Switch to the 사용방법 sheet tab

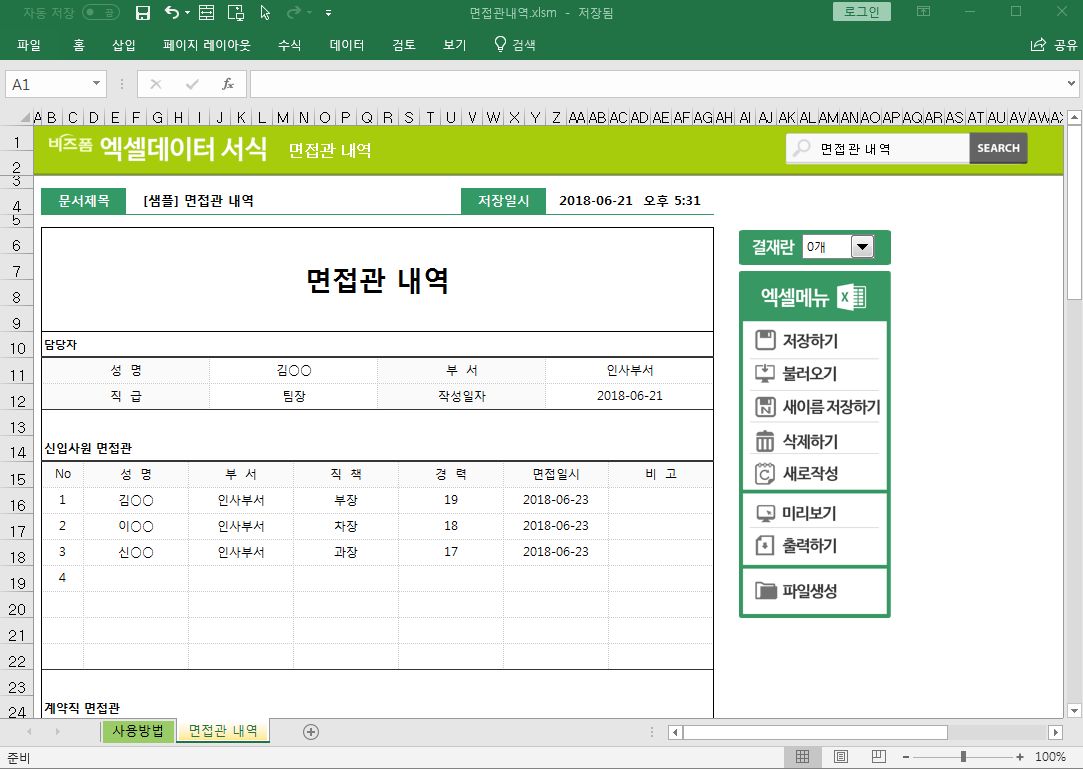[x=139, y=731]
